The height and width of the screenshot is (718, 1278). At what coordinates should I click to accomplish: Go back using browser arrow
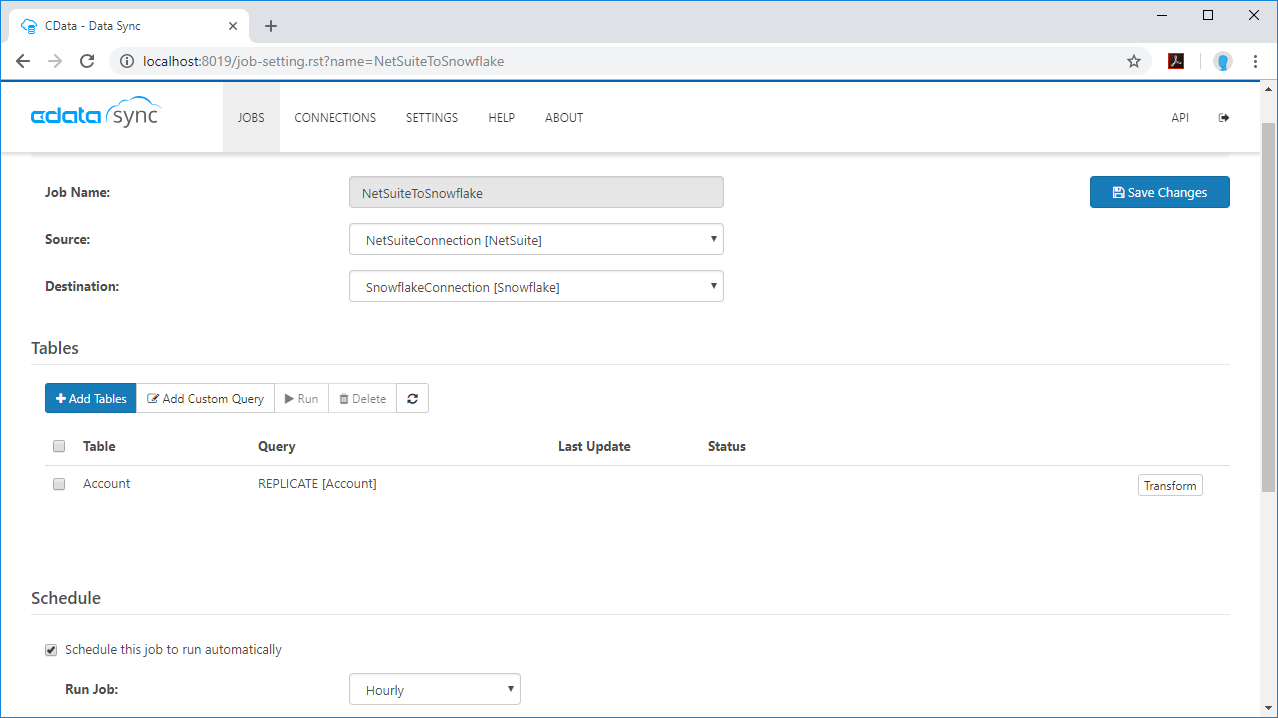(x=23, y=61)
